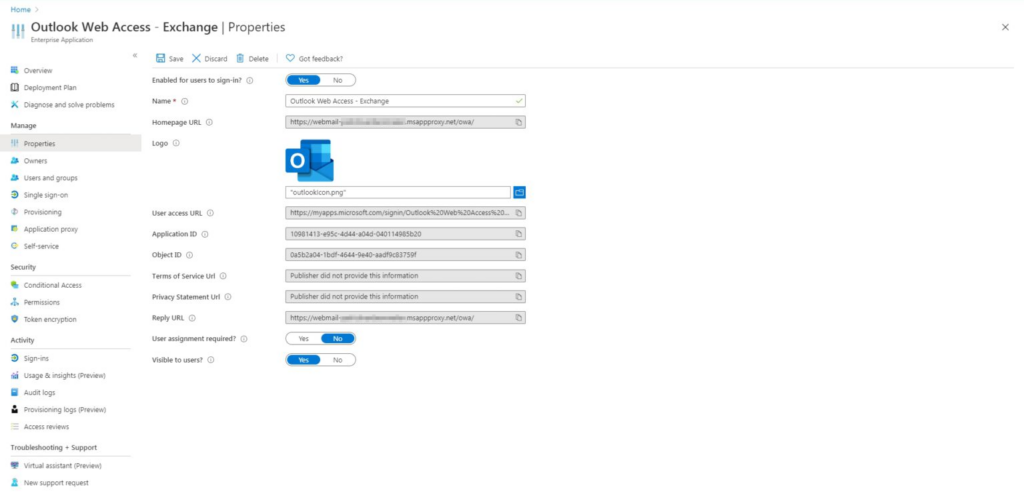The height and width of the screenshot is (494, 1024).
Task: Show info tooltip next to User access URL
Action: click(210, 213)
